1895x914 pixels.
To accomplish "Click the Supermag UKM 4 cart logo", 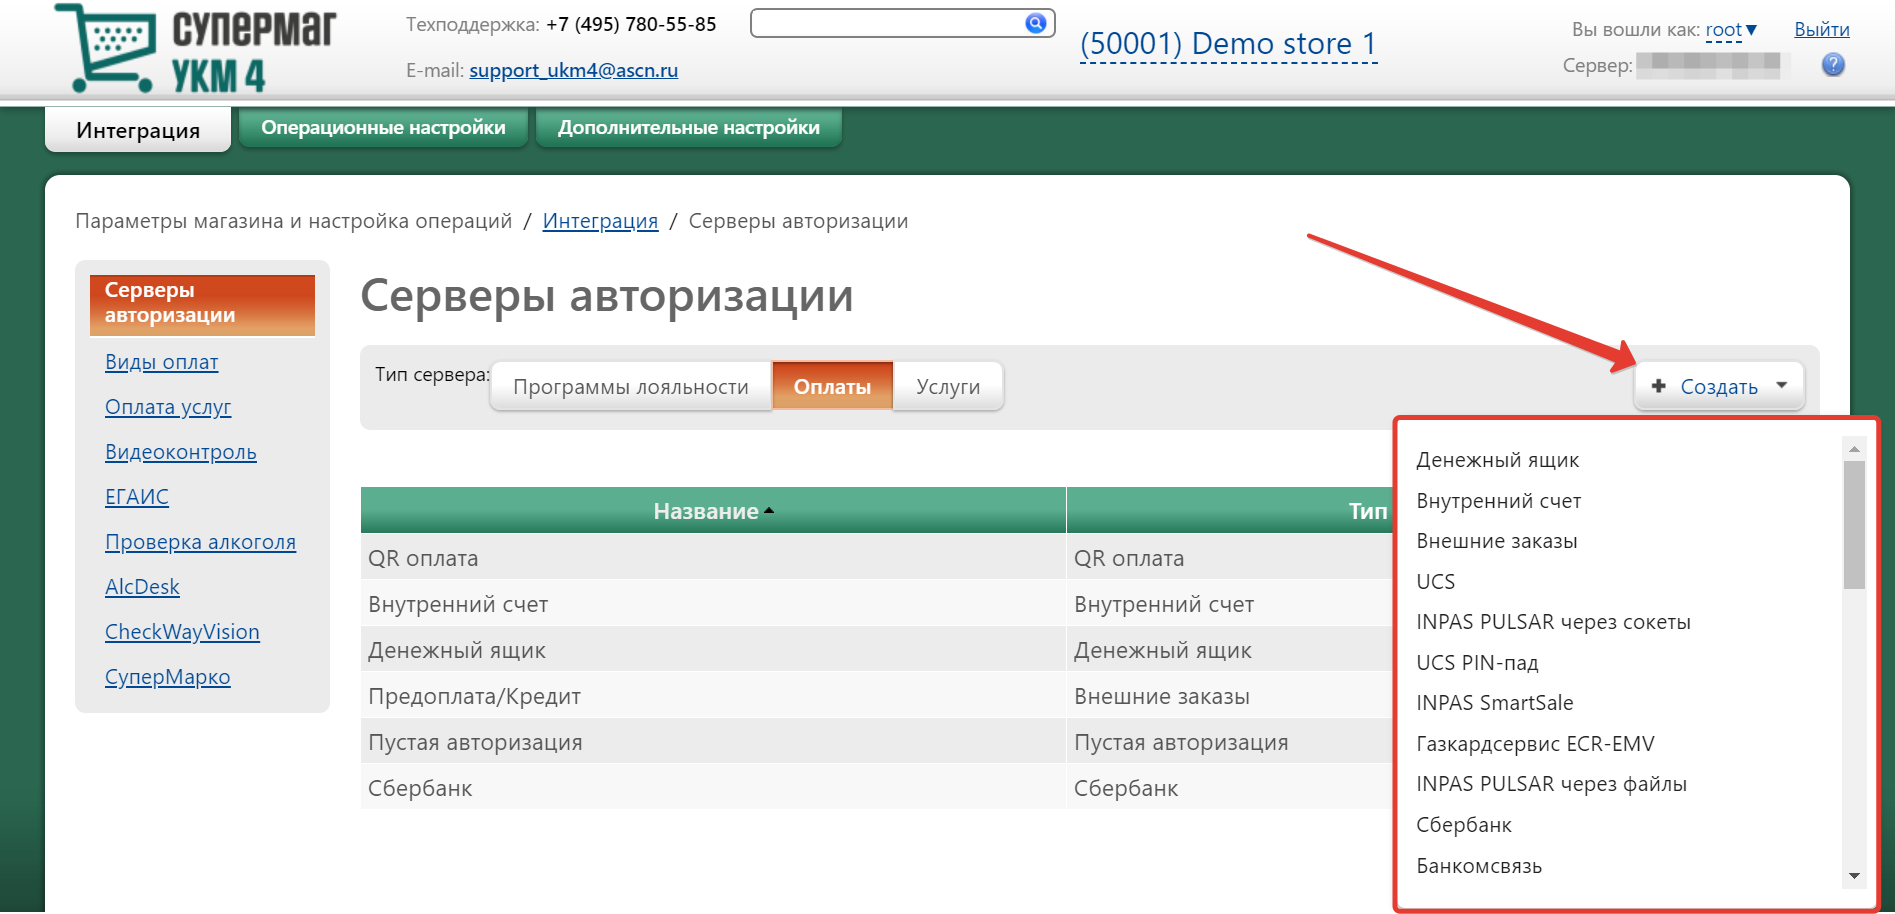I will pos(196,48).
